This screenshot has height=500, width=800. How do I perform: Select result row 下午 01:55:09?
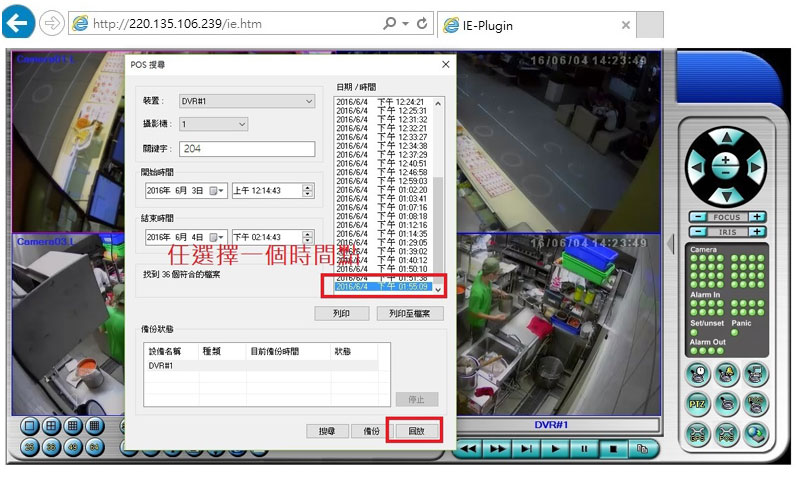tap(383, 287)
